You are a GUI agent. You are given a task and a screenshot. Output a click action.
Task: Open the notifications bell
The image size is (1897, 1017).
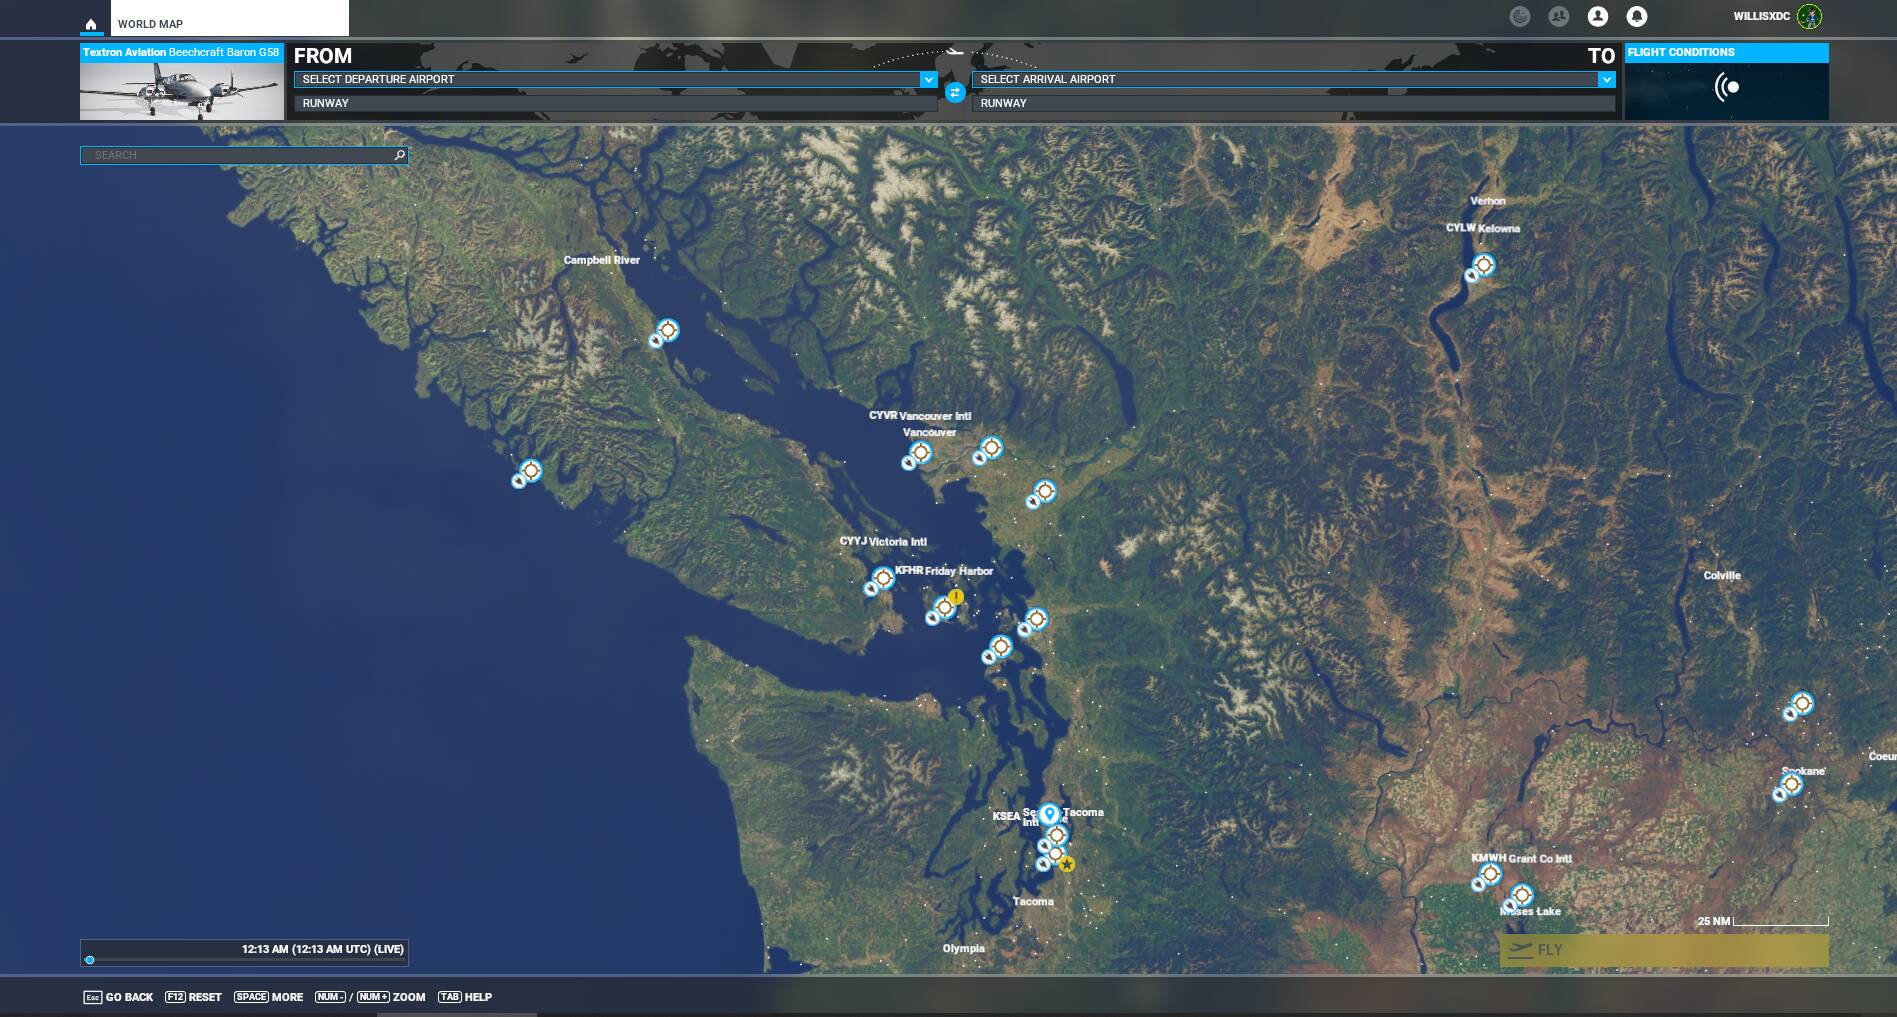(1637, 16)
